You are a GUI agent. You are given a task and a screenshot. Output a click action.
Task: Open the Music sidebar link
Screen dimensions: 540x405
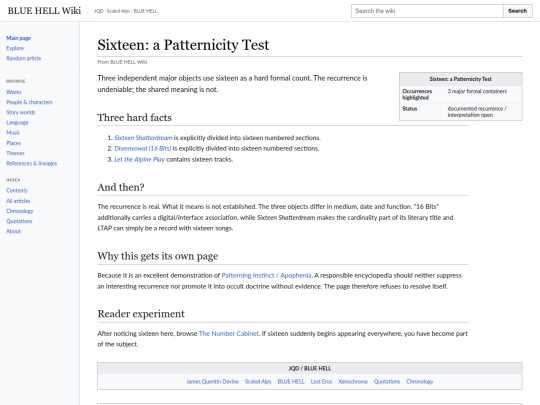click(13, 133)
